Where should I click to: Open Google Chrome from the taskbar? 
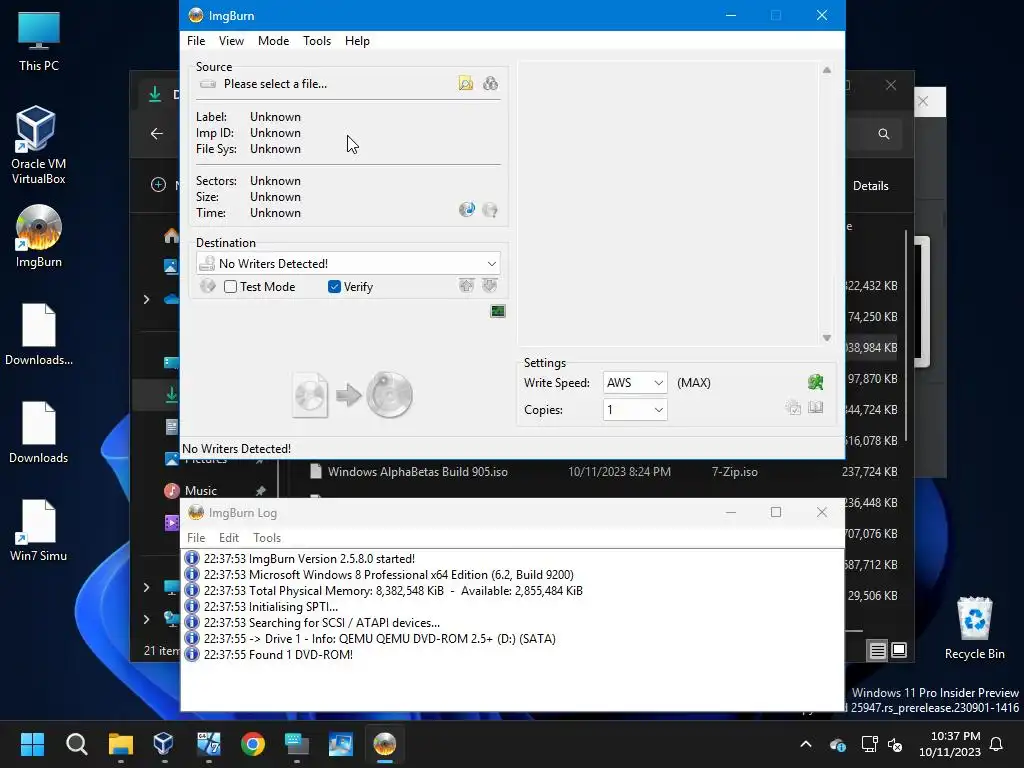coord(253,744)
